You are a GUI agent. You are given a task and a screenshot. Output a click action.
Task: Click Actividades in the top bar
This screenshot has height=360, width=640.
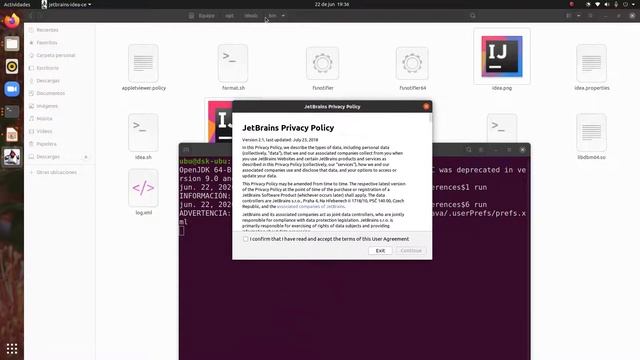pos(17,4)
